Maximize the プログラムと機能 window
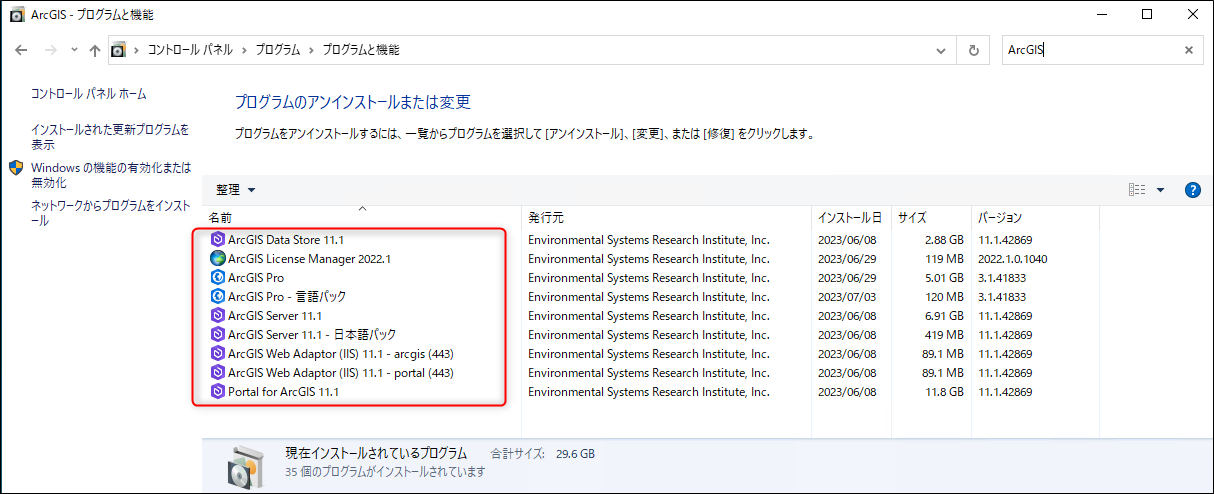This screenshot has height=494, width=1214. [1146, 15]
